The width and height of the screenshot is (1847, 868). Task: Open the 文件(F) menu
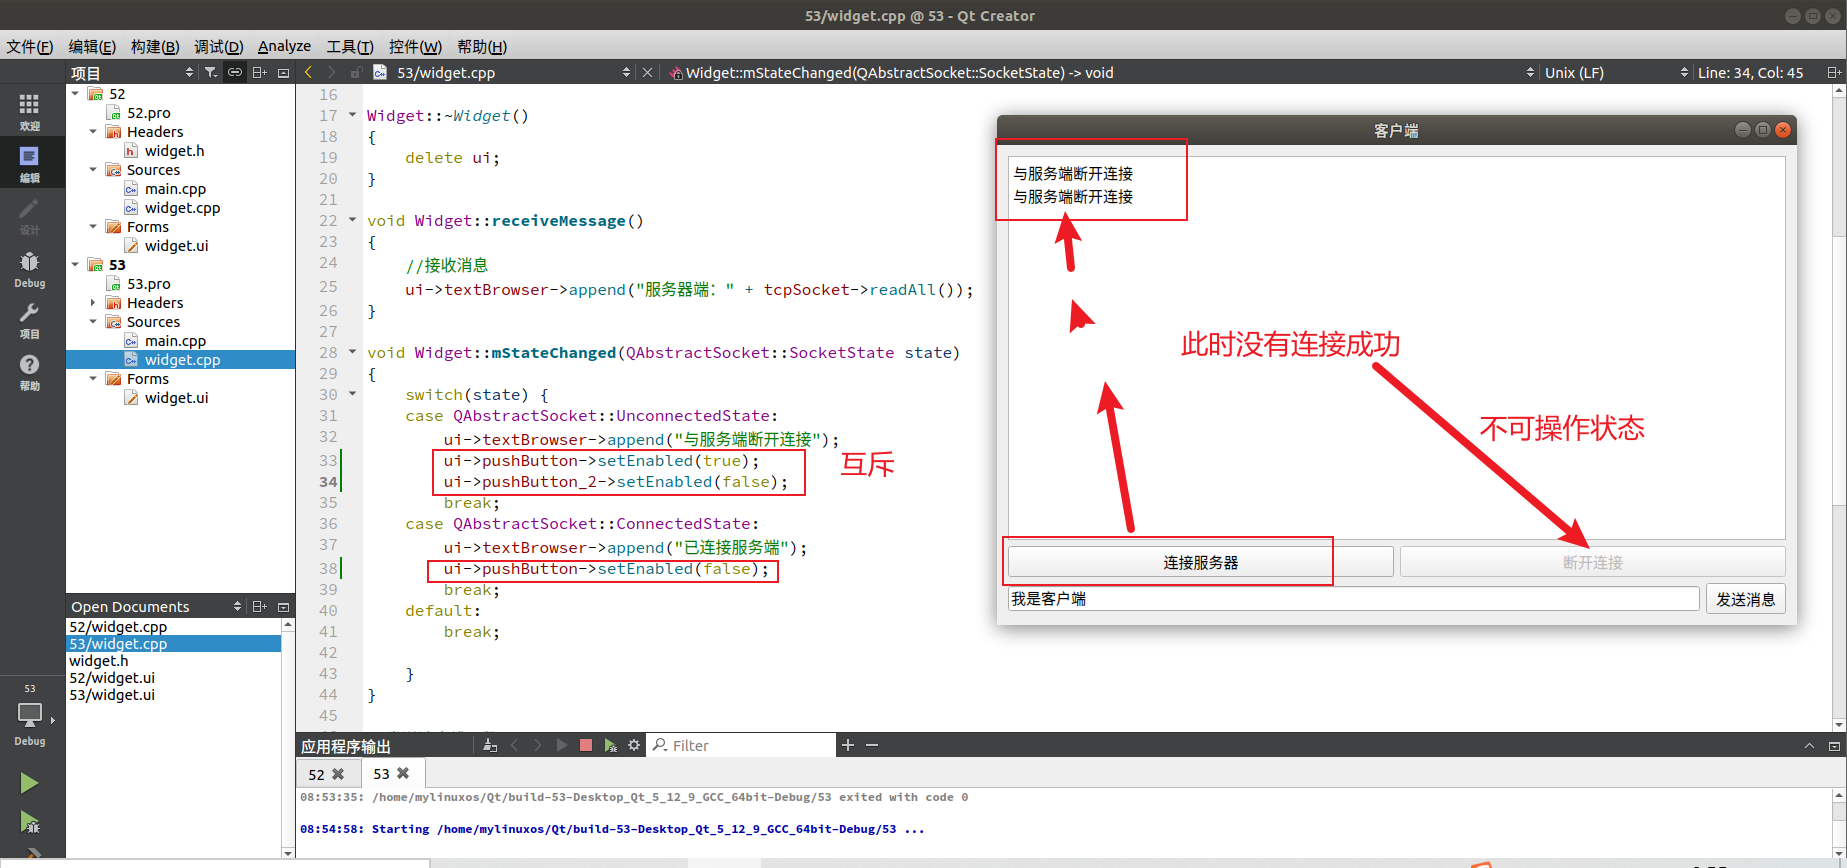pyautogui.click(x=30, y=46)
